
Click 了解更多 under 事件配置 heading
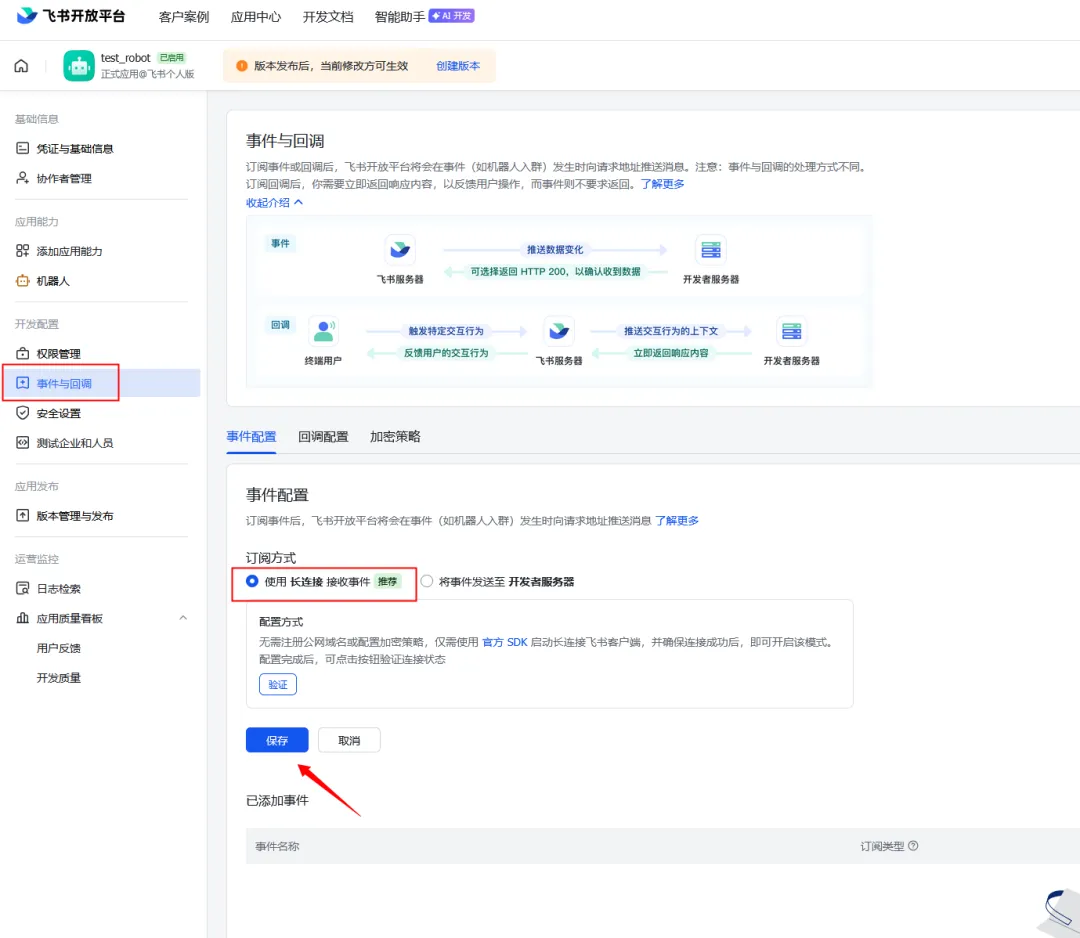click(x=677, y=521)
